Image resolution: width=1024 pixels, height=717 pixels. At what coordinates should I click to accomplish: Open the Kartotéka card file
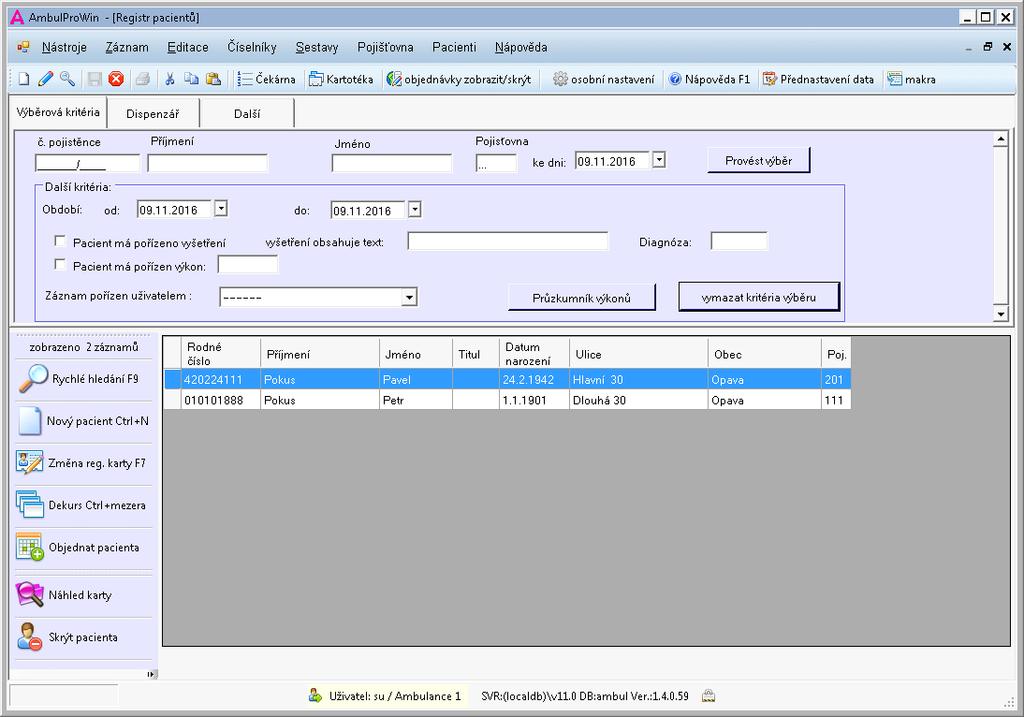pyautogui.click(x=341, y=79)
